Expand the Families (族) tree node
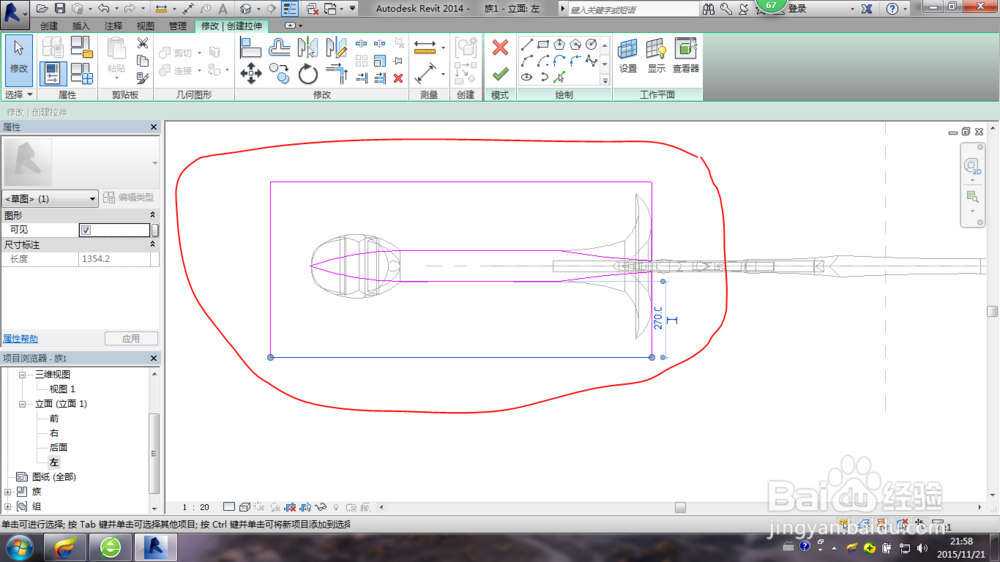 tap(8, 492)
